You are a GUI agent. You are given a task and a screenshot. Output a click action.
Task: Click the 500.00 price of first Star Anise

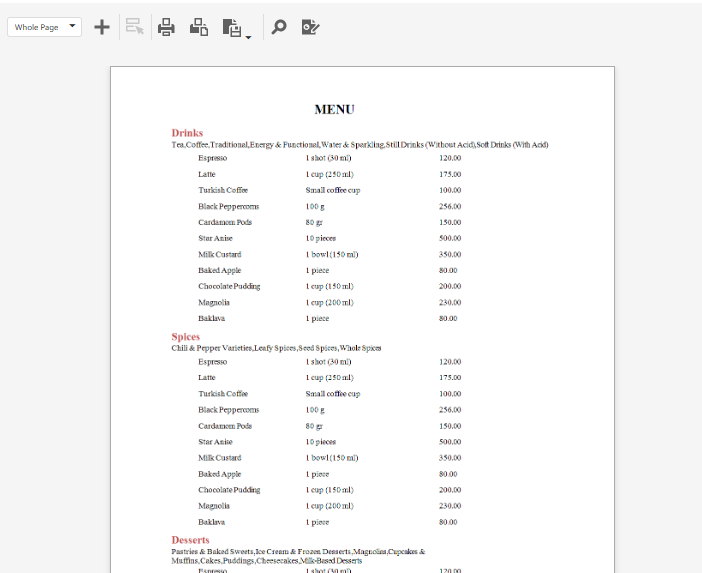(x=450, y=238)
